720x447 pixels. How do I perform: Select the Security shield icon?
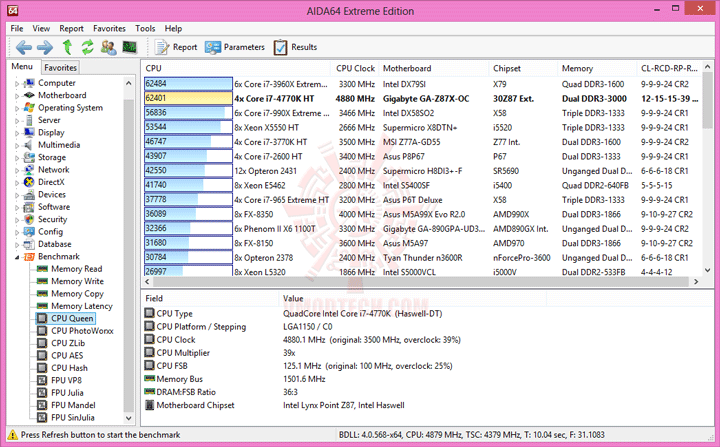(x=29, y=219)
